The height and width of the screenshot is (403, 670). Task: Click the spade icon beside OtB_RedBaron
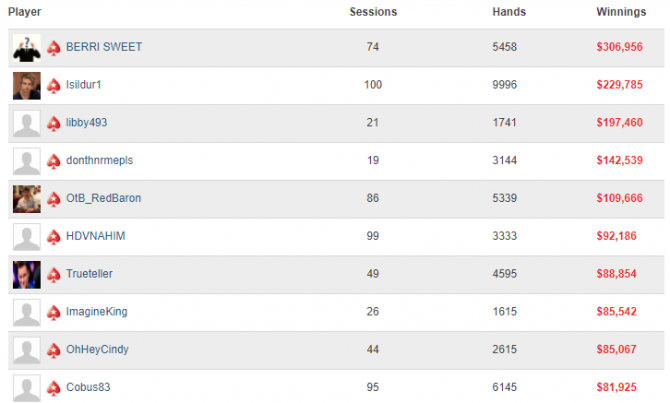53,199
